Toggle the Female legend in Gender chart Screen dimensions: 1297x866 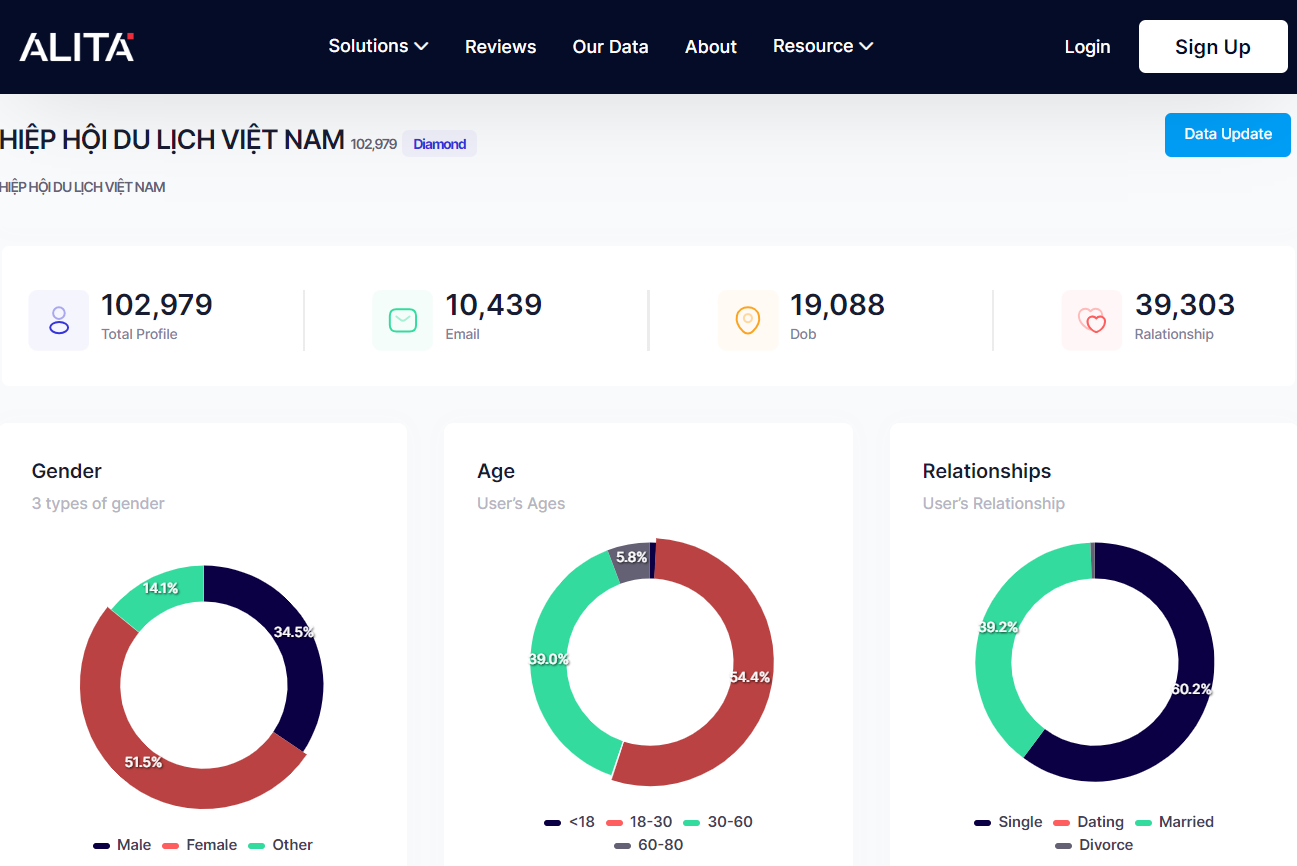(200, 845)
